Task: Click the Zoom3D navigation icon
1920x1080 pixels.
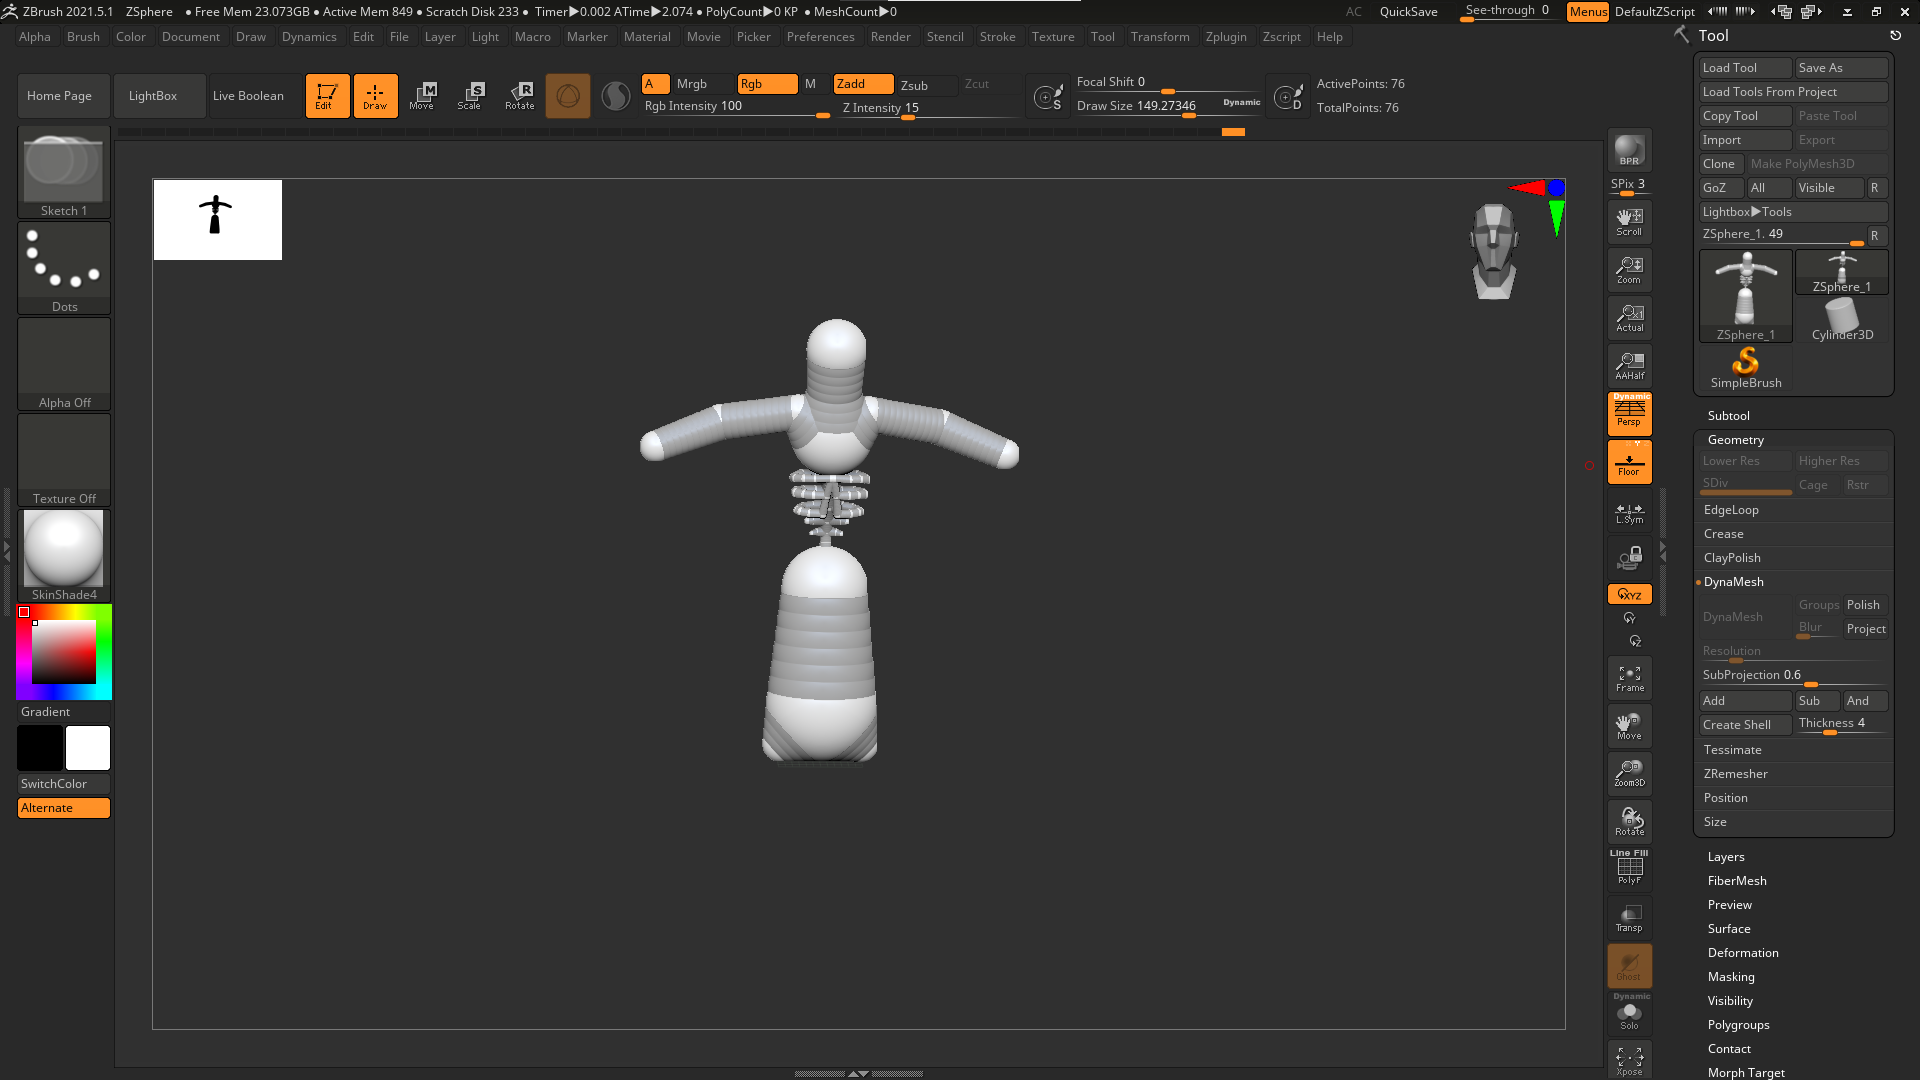Action: tap(1629, 773)
